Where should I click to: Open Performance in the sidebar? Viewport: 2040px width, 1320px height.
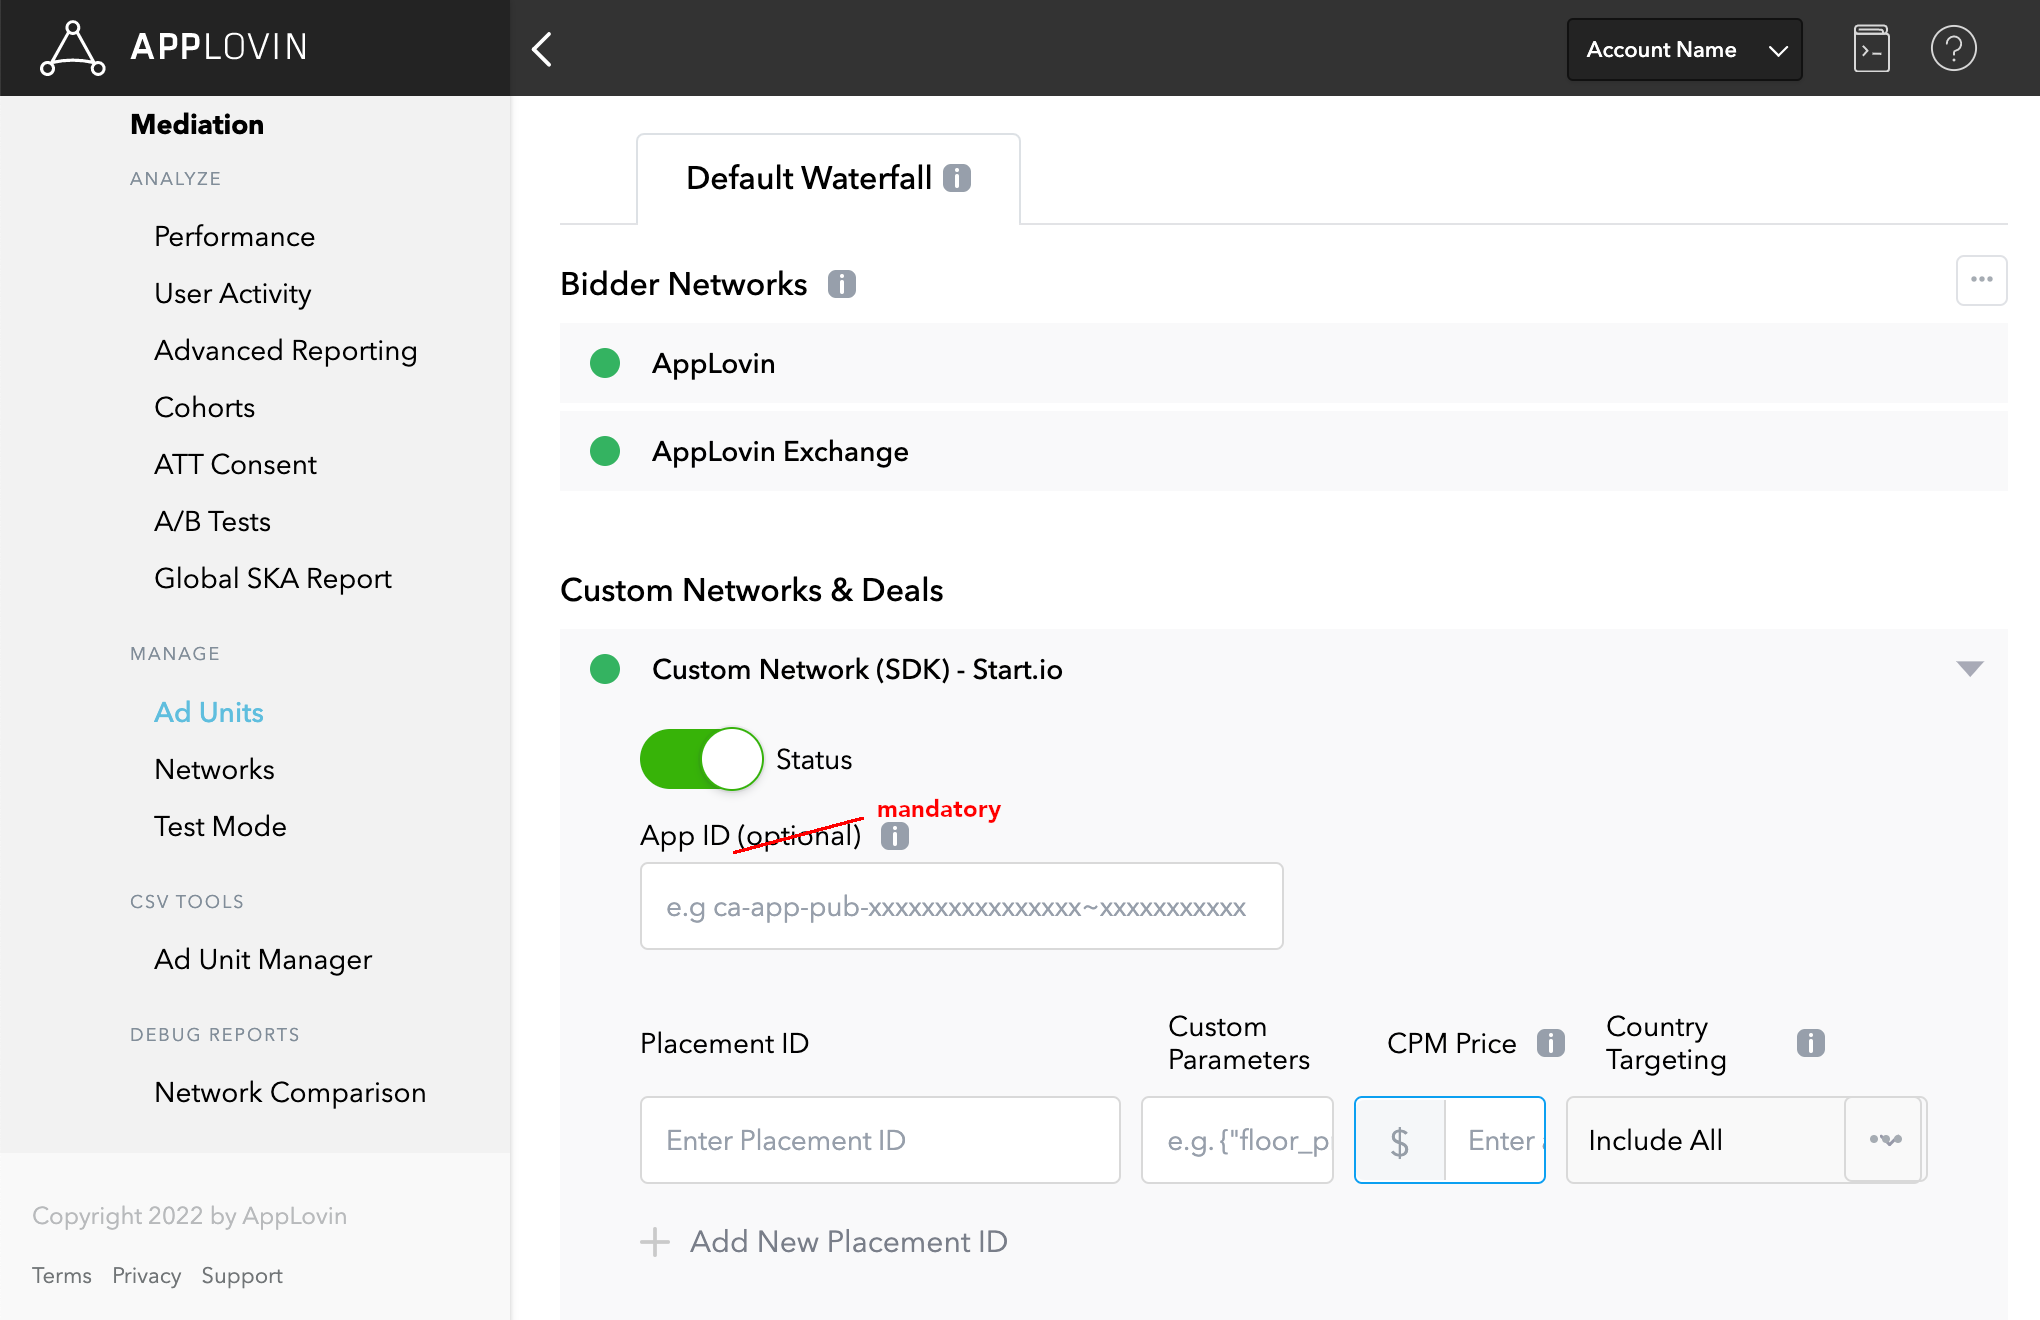click(x=235, y=237)
